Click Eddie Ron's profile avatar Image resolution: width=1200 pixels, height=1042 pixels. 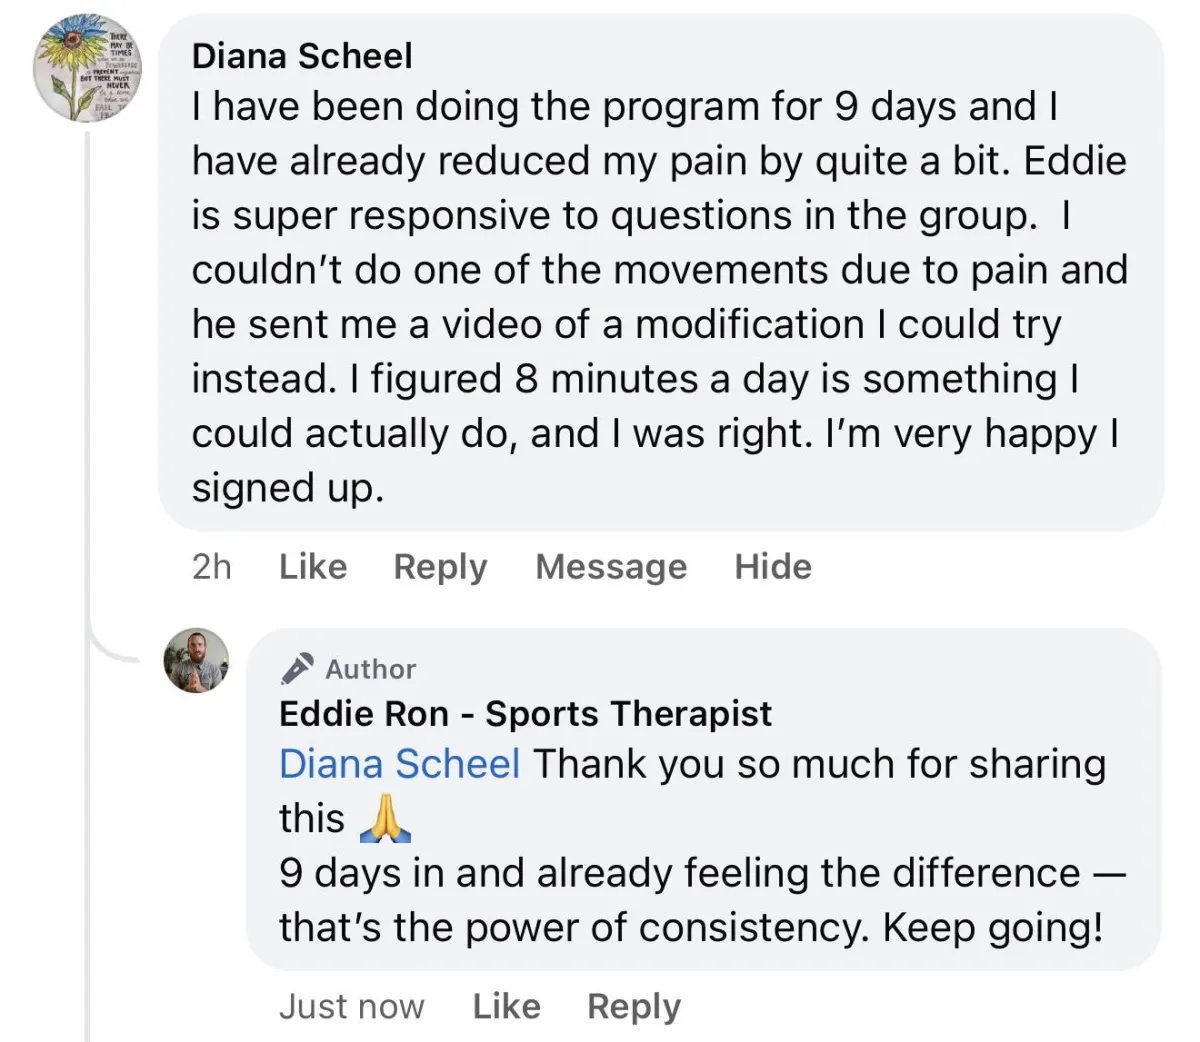coord(196,661)
